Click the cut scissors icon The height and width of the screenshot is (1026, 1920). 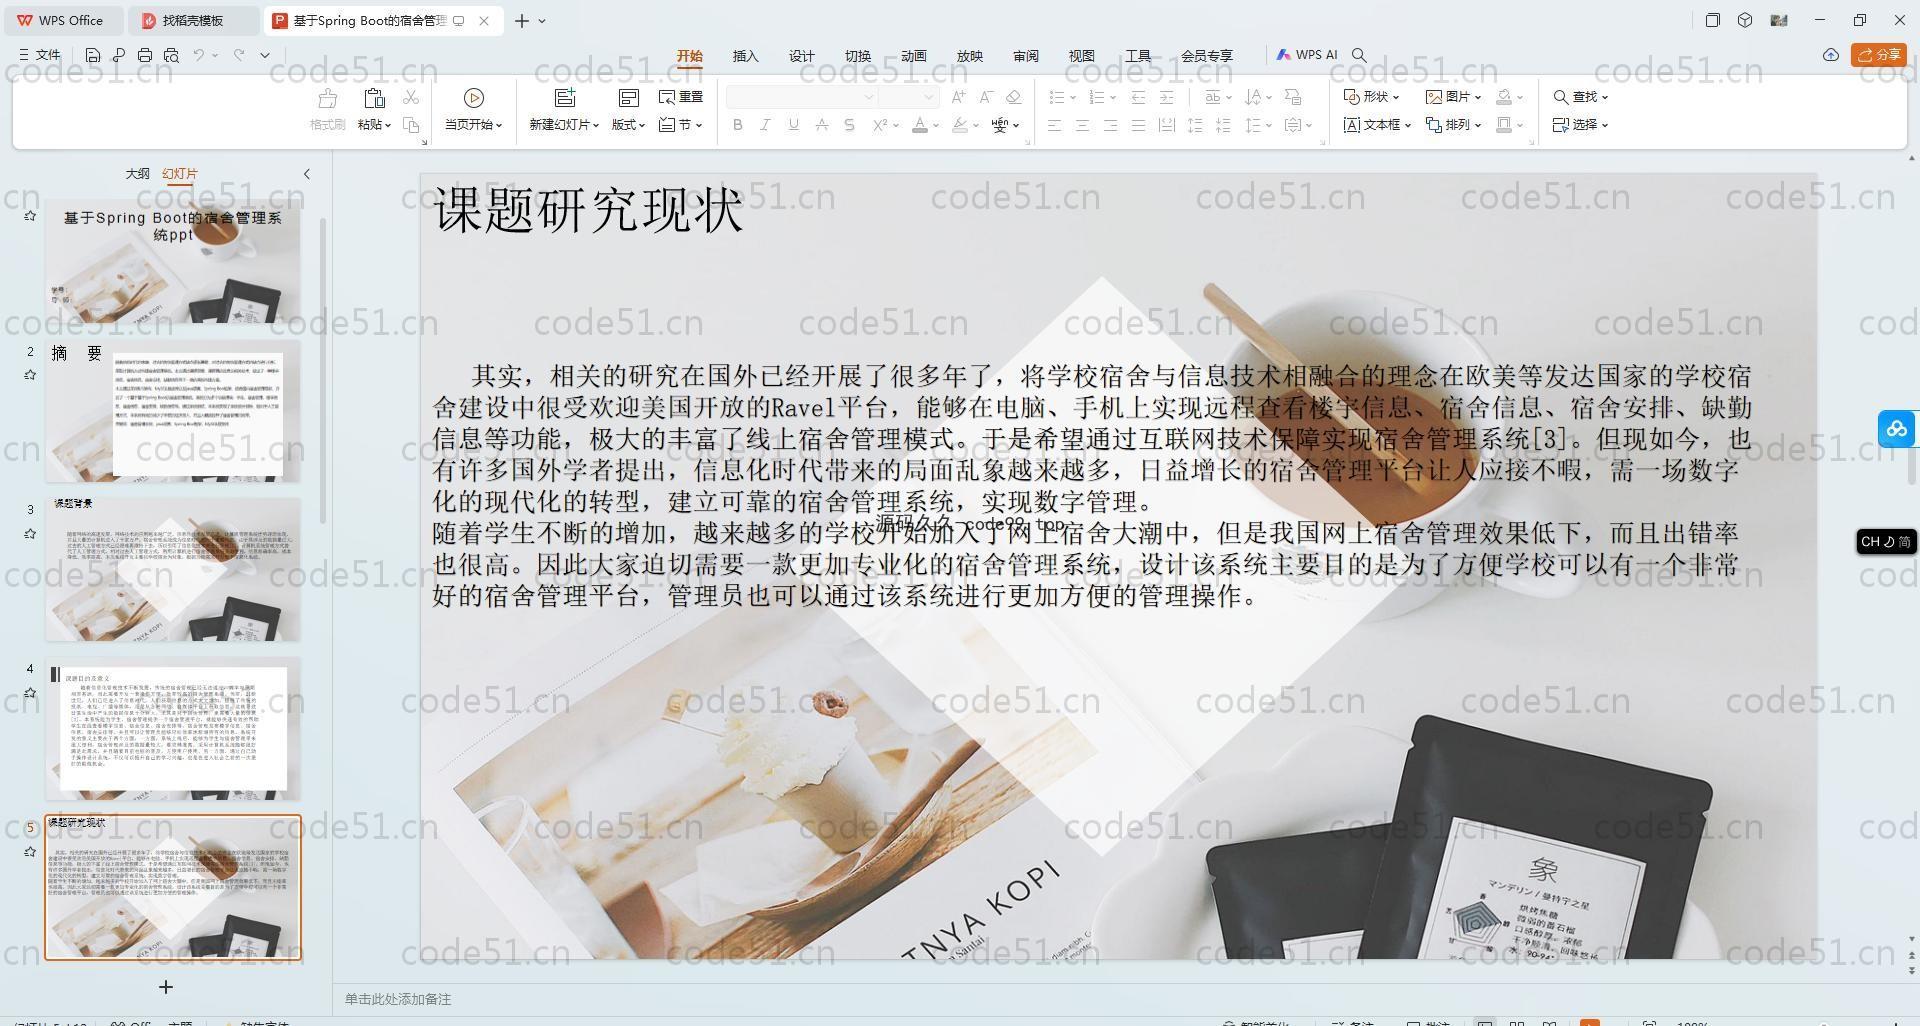click(x=411, y=97)
